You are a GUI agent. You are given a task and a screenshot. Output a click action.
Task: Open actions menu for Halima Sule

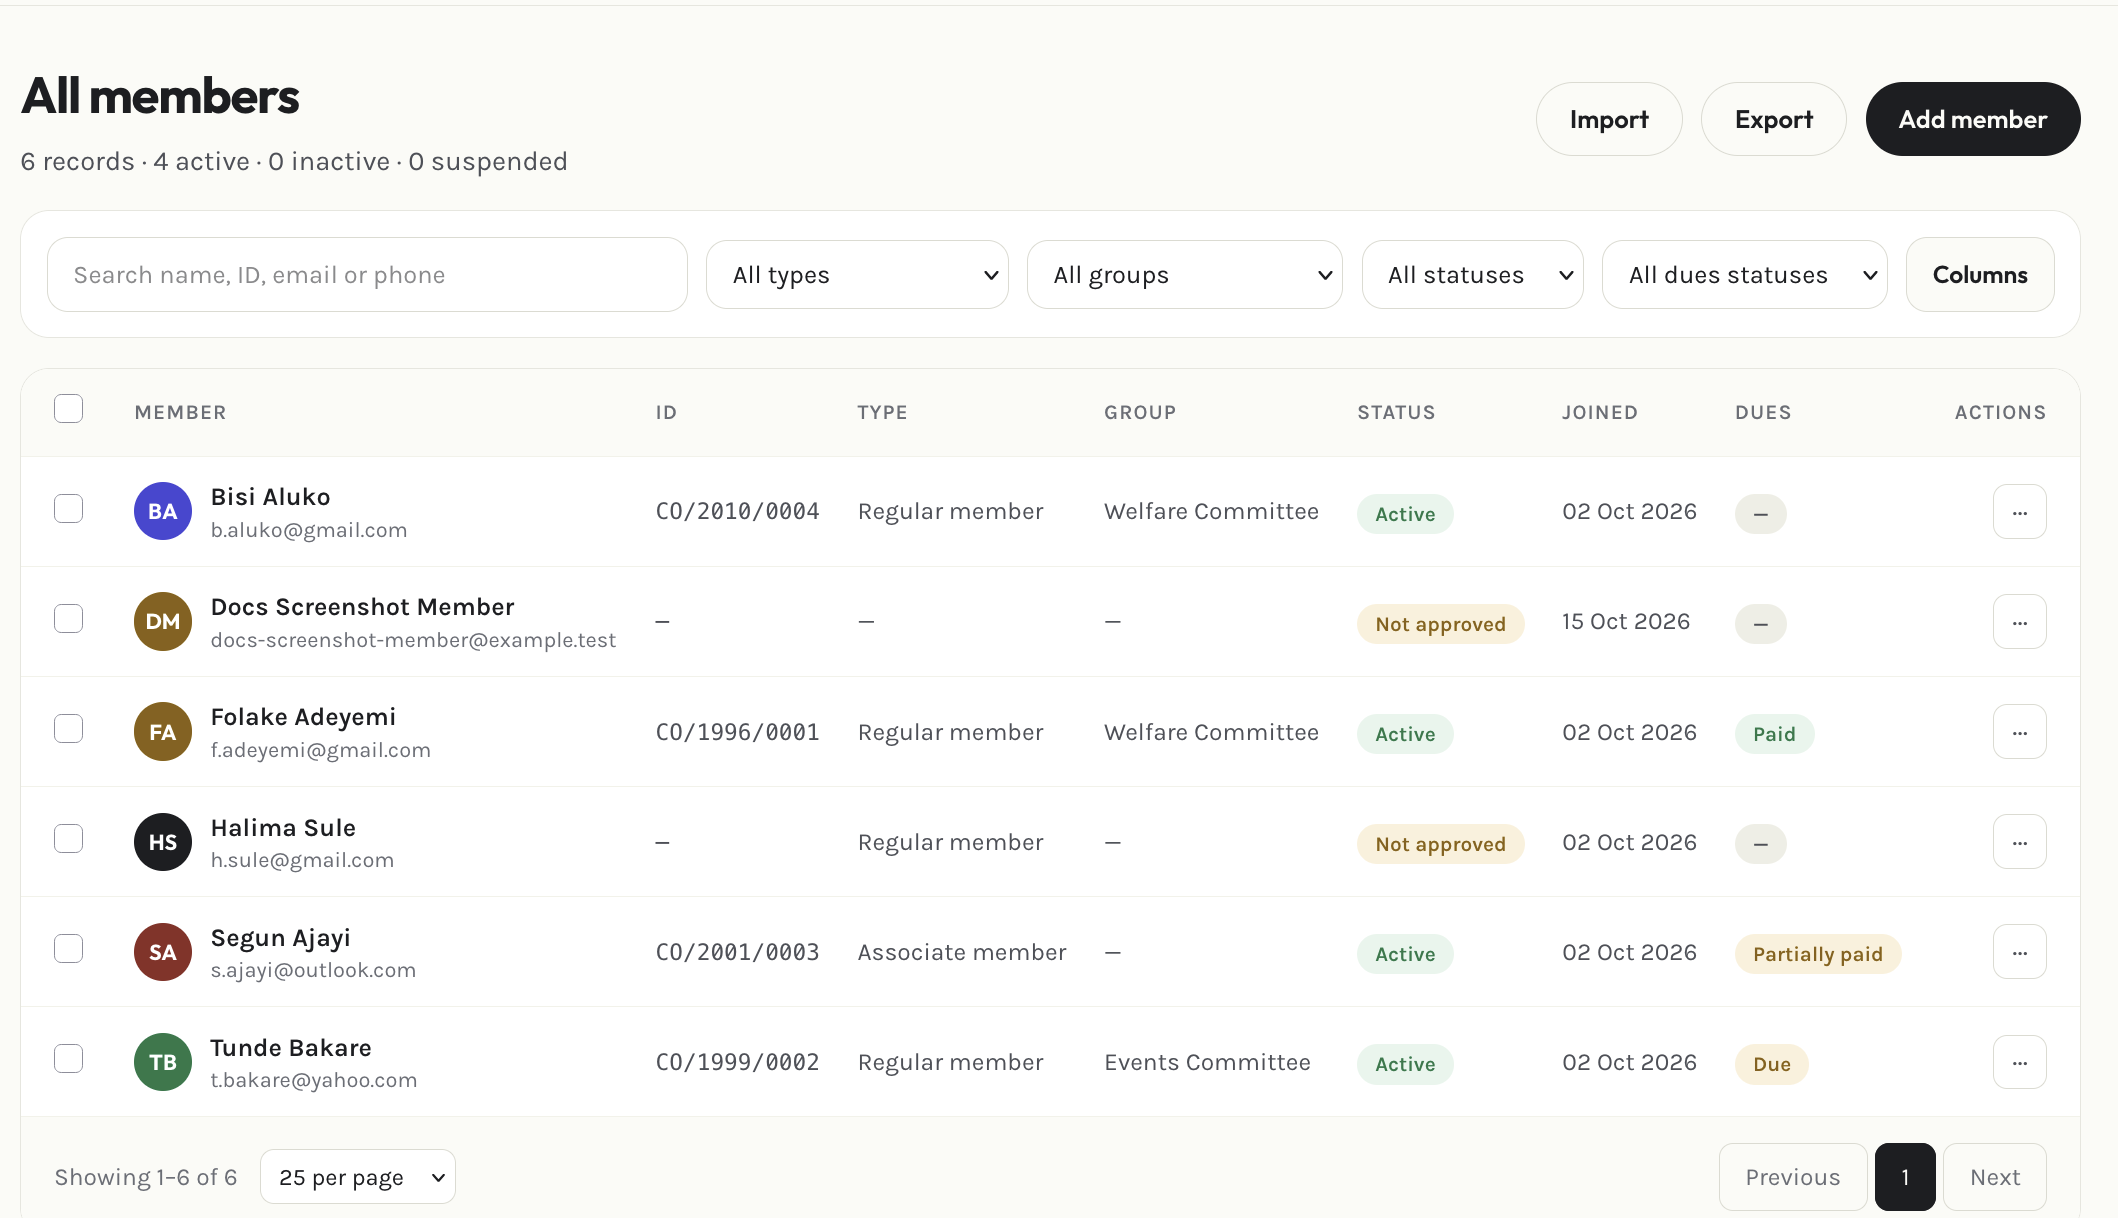(x=2019, y=842)
